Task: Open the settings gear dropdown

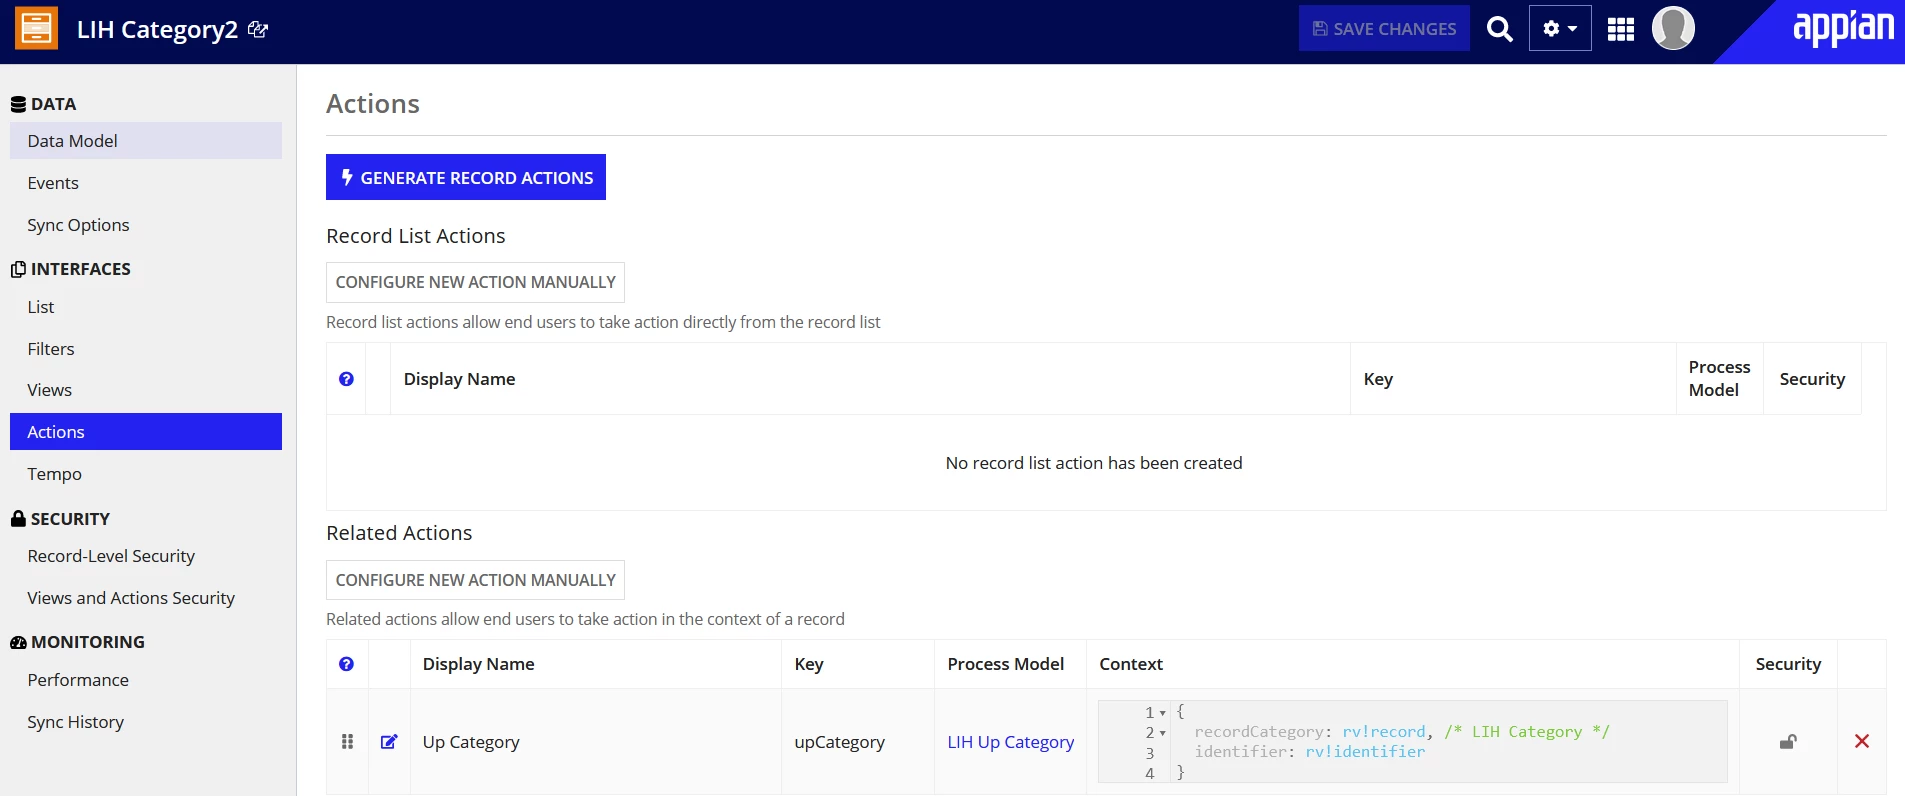Action: tap(1560, 29)
